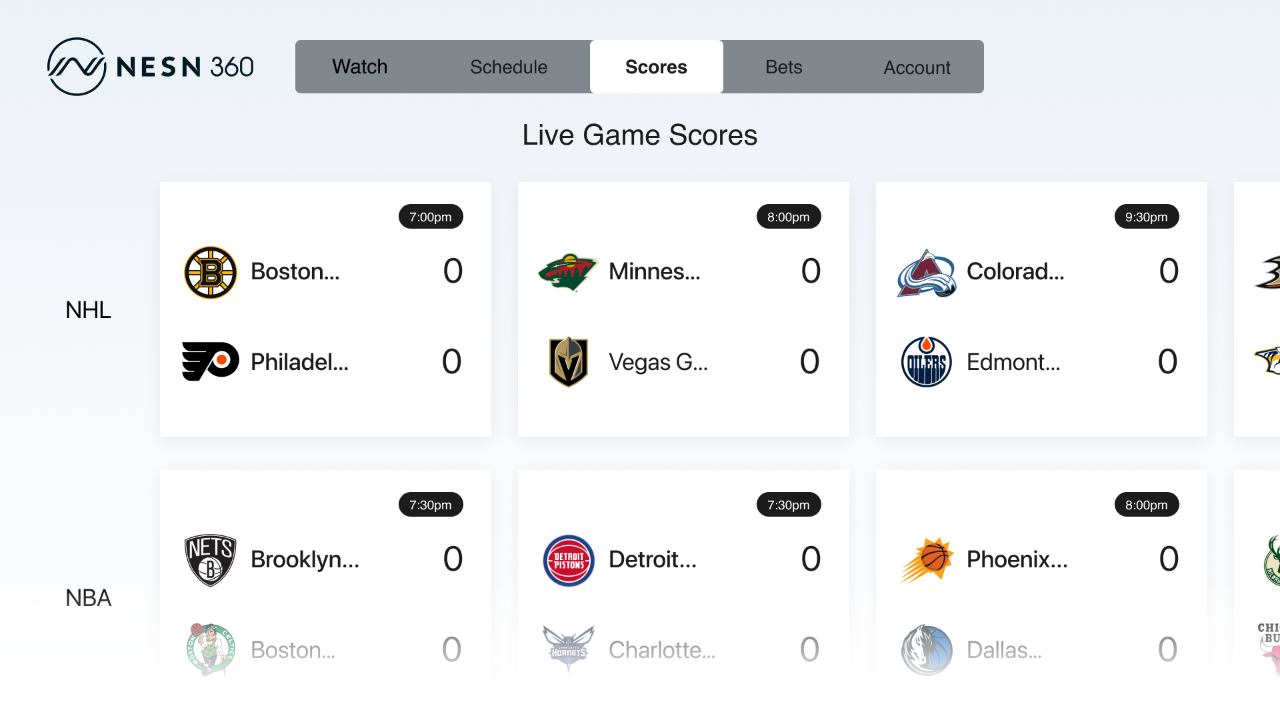The image size is (1280, 720).
Task: Switch to the Bets tab
Action: [x=784, y=66]
